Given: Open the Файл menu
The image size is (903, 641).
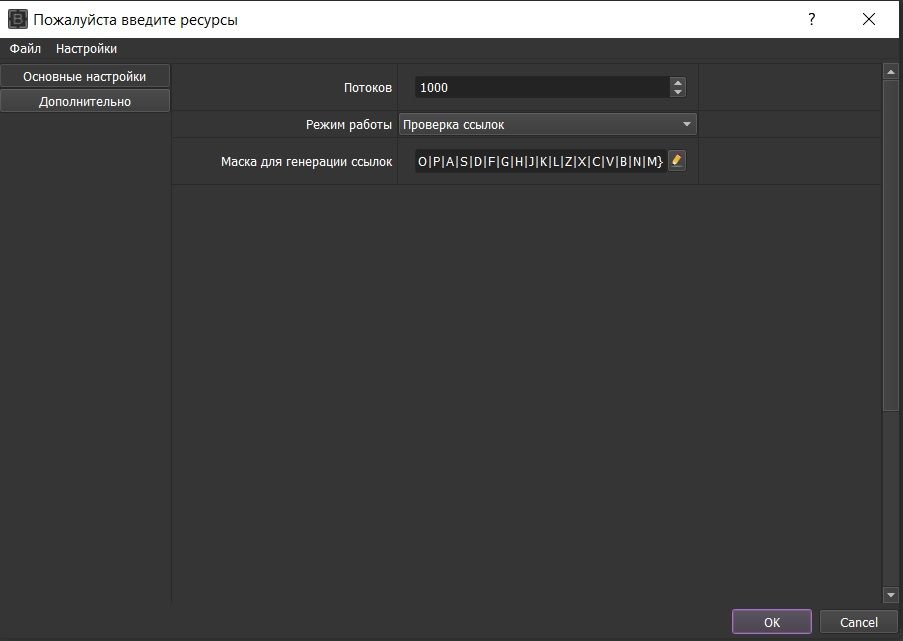Looking at the screenshot, I should click(x=25, y=48).
